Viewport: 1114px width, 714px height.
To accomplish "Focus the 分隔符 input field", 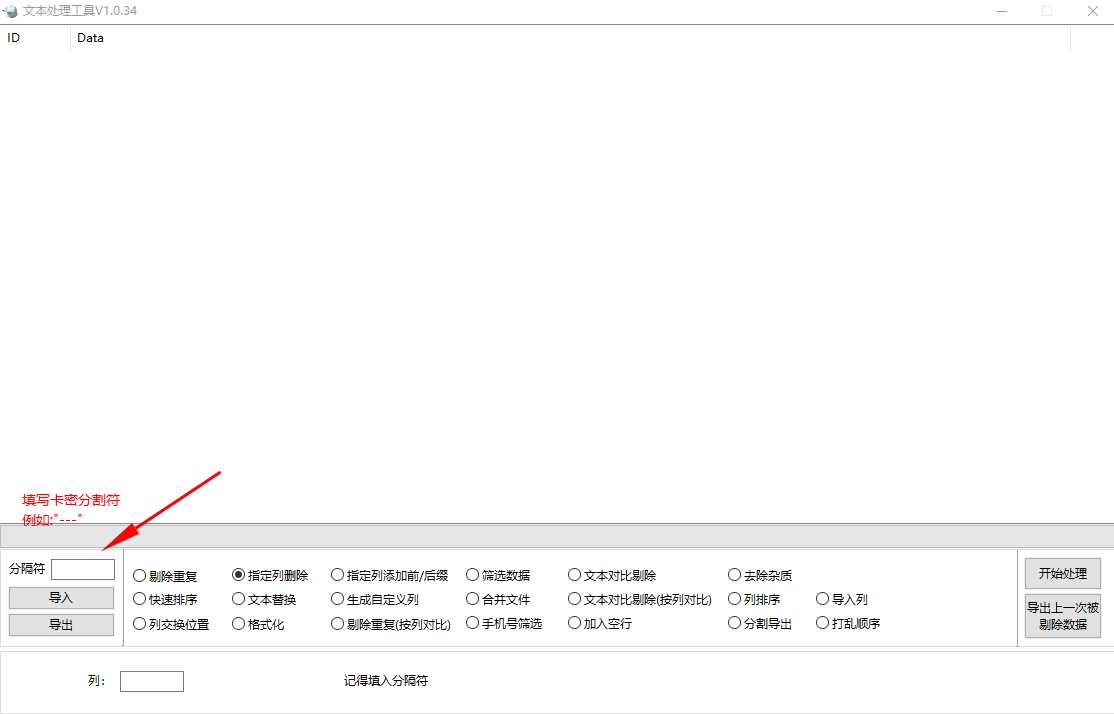I will (83, 569).
